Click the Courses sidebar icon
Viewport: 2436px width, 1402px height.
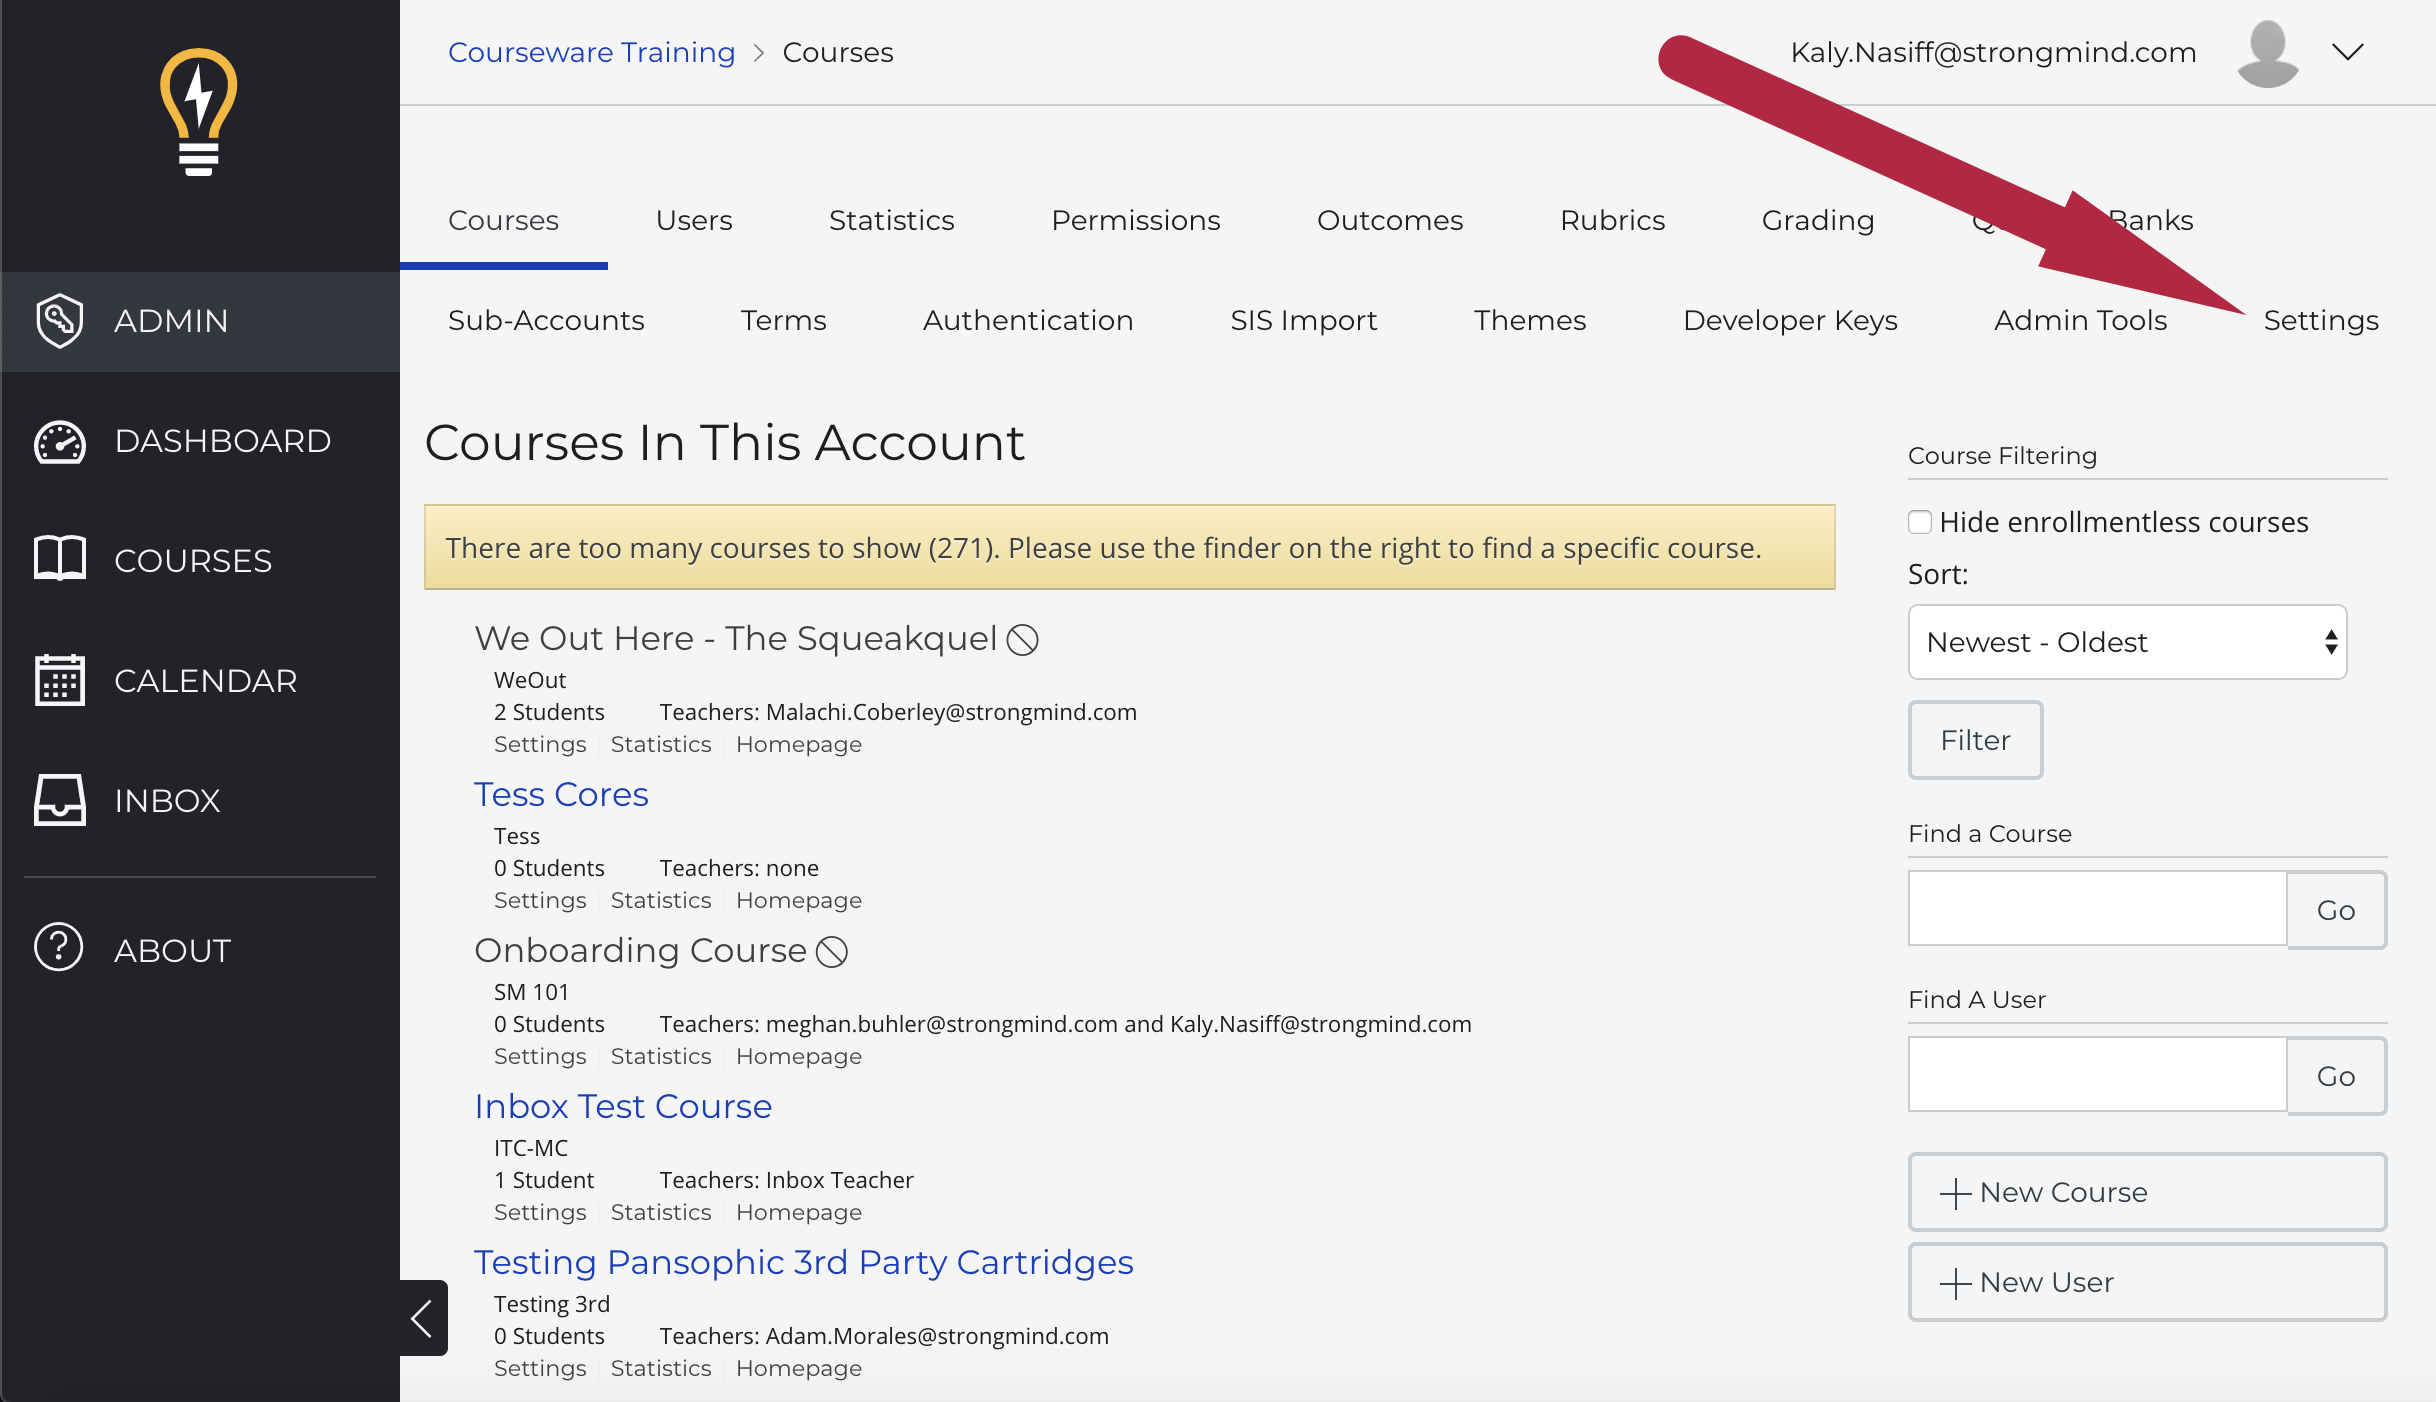click(59, 559)
